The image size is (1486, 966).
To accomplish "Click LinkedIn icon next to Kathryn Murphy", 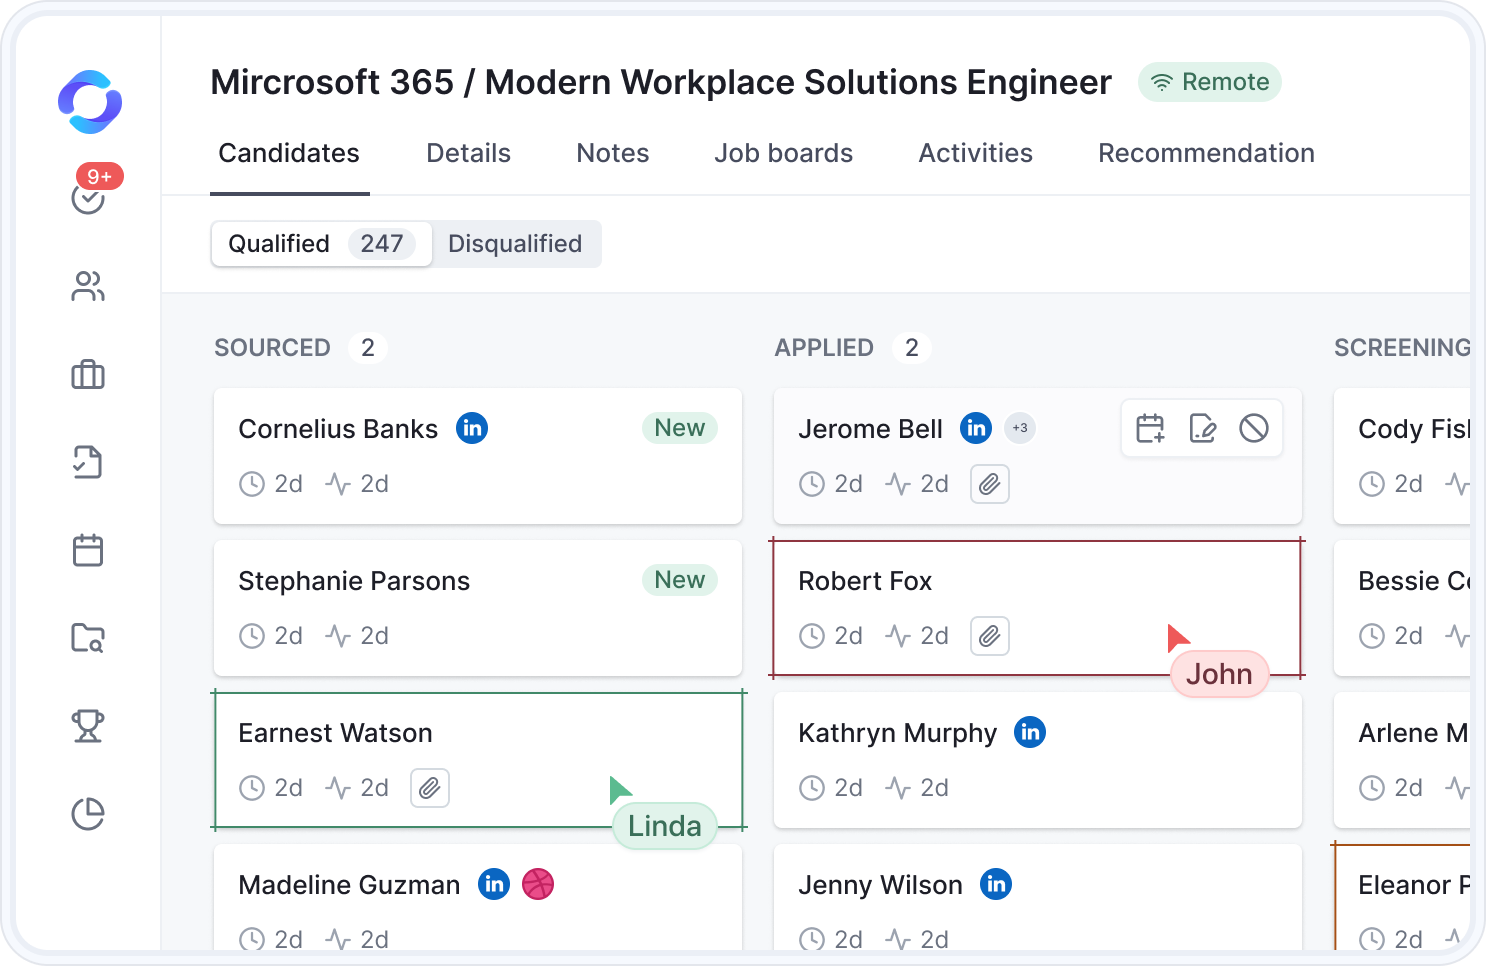I will (x=1030, y=732).
